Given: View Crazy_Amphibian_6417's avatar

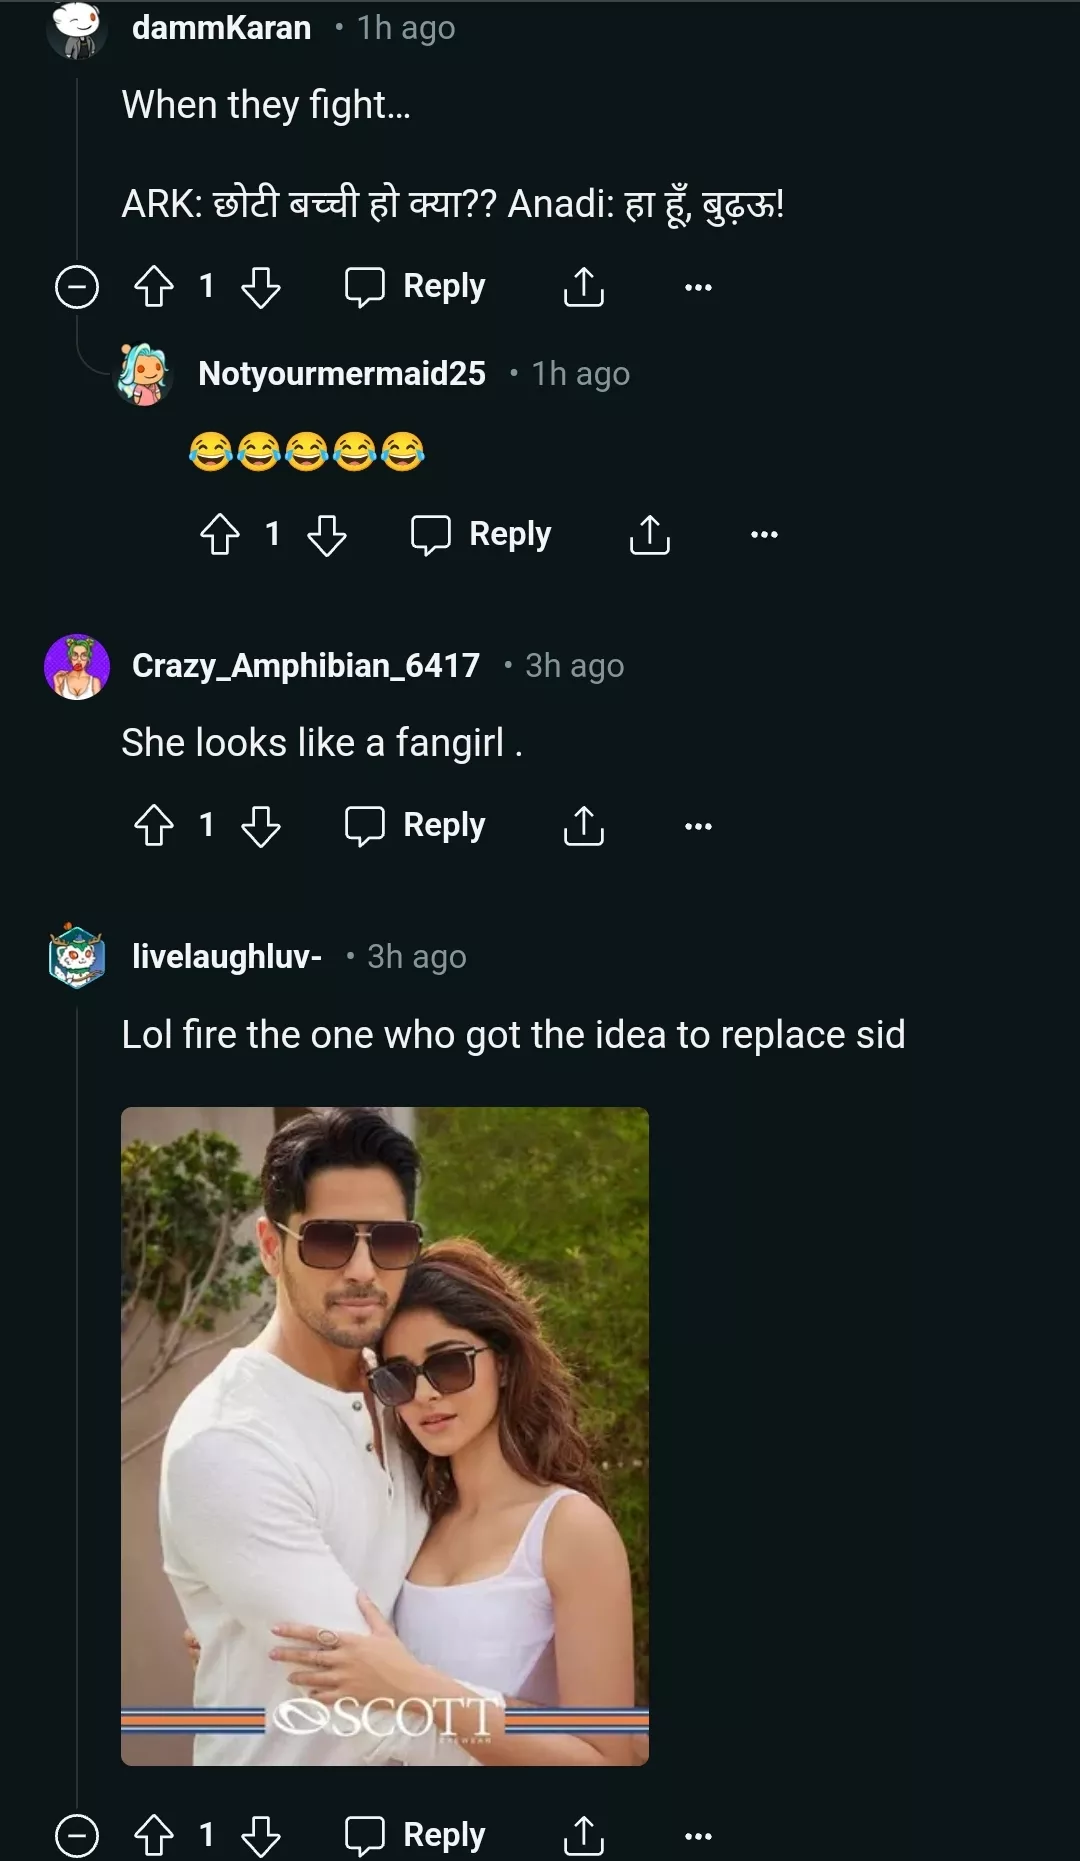Looking at the screenshot, I should [77, 667].
